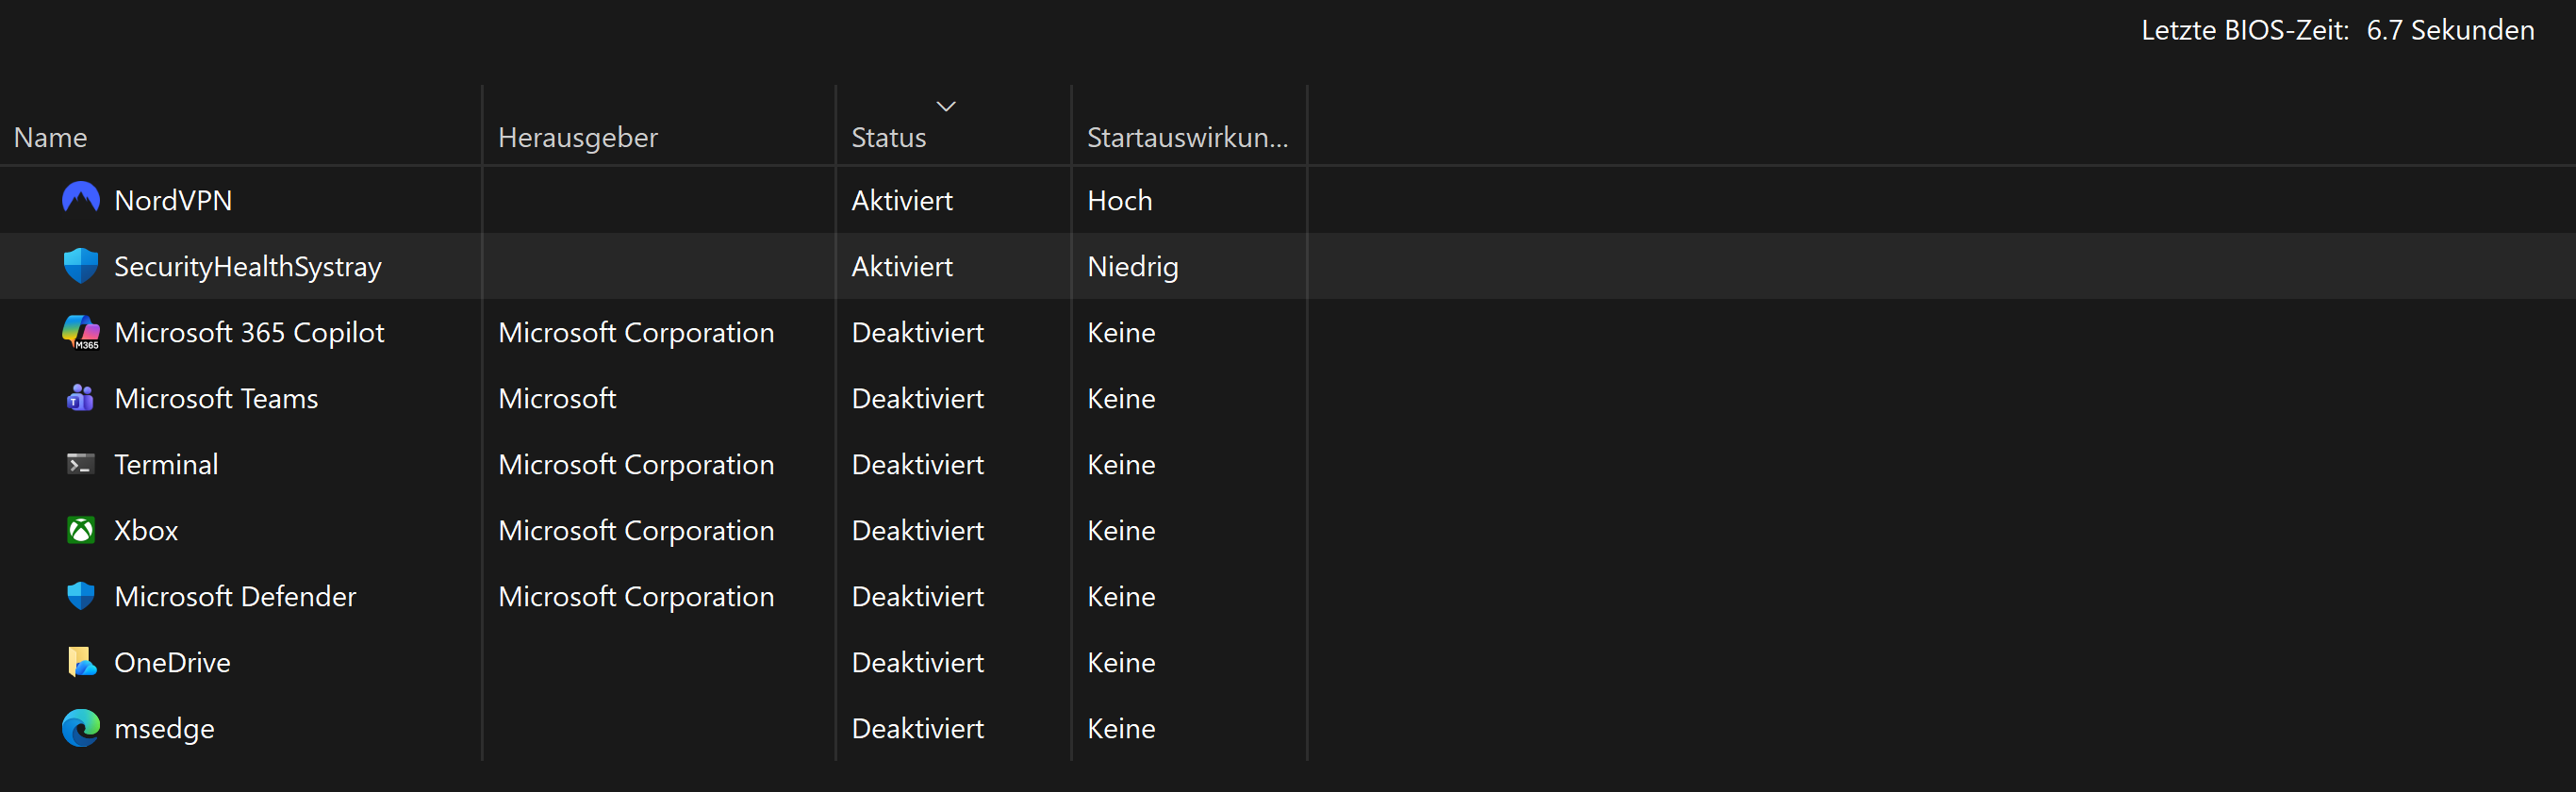Click the Niedrig impact of SecurityHealthSystray
The image size is (2576, 792).
tap(1133, 266)
